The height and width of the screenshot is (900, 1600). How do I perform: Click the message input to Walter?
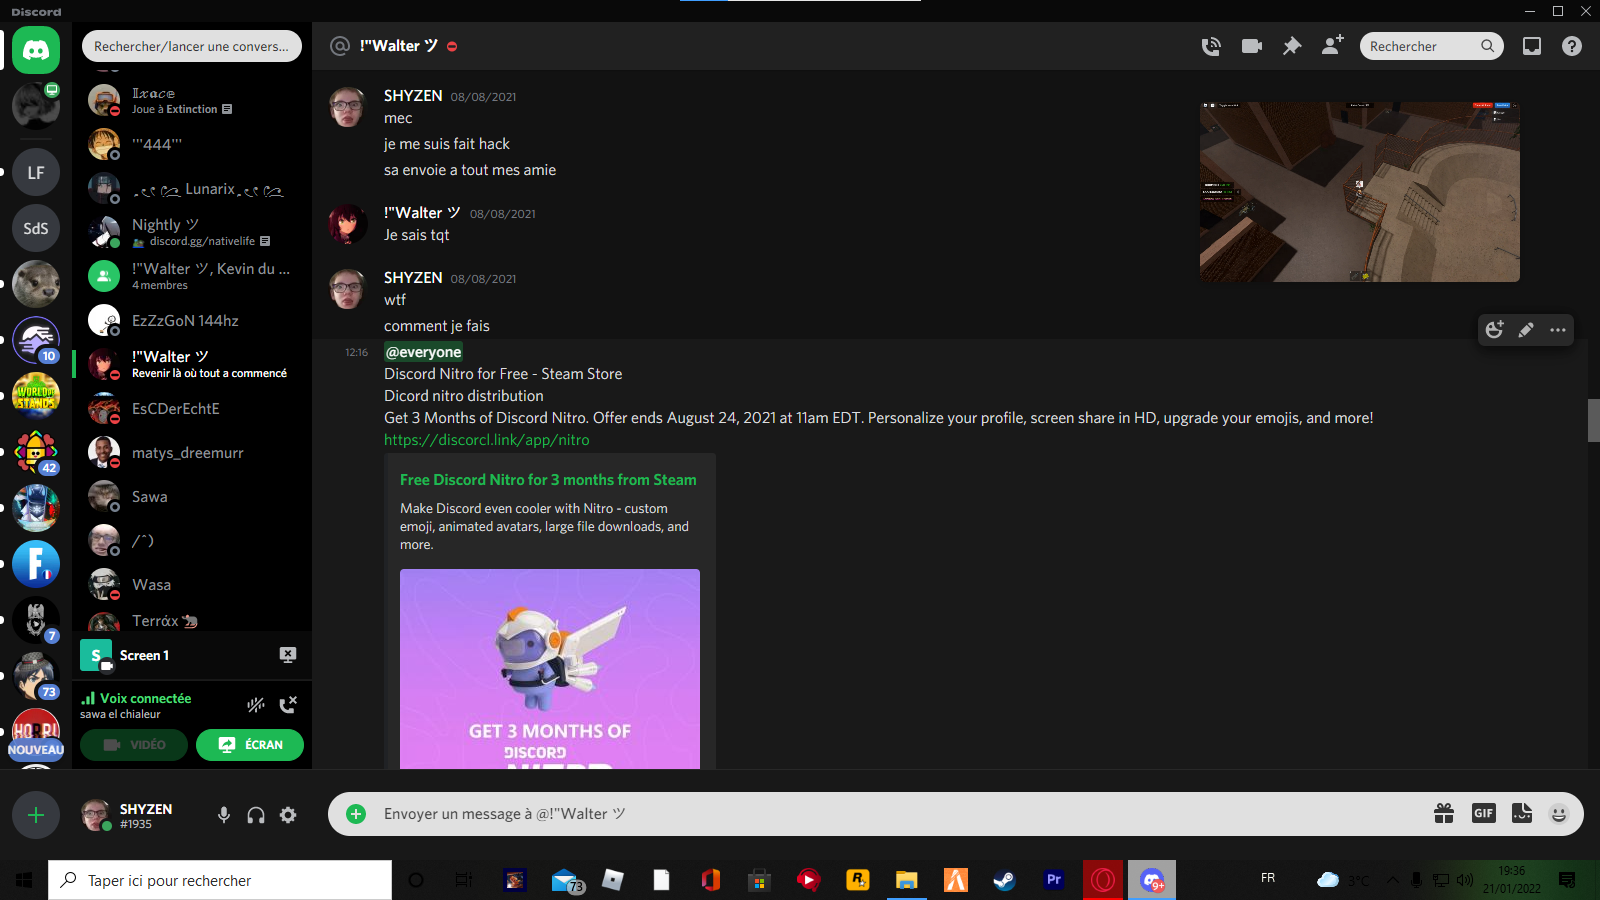(x=900, y=814)
